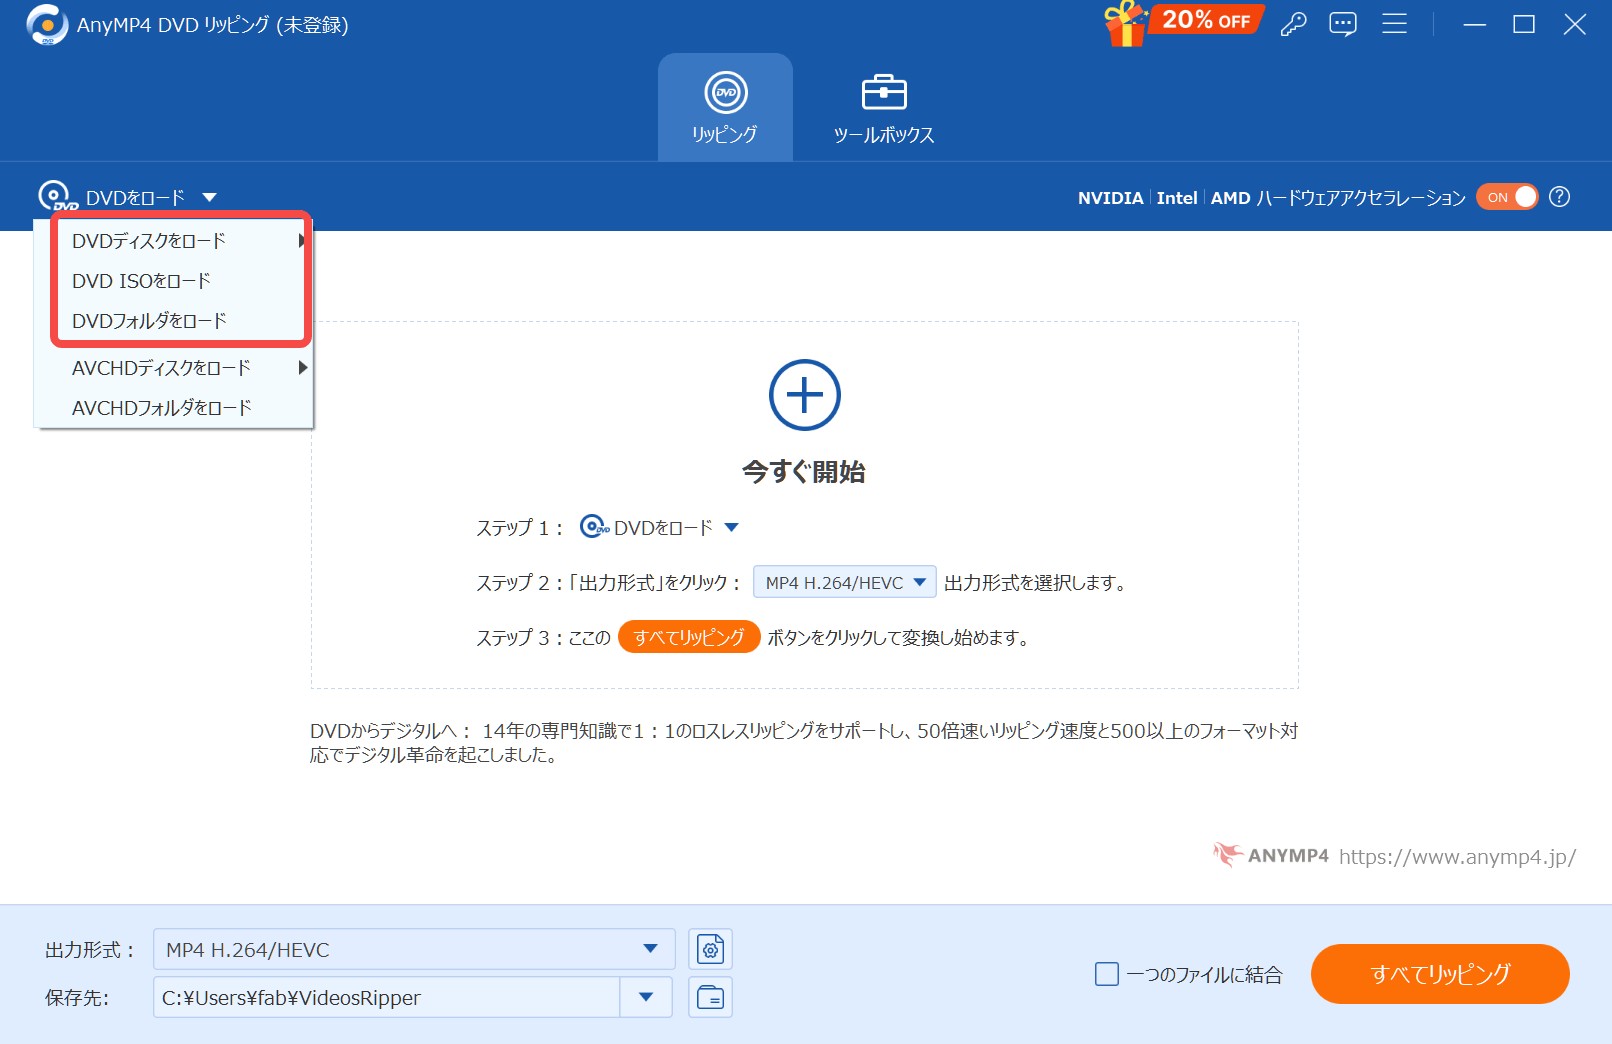Click the large plus icon to add DVD
The image size is (1612, 1044).
click(804, 395)
